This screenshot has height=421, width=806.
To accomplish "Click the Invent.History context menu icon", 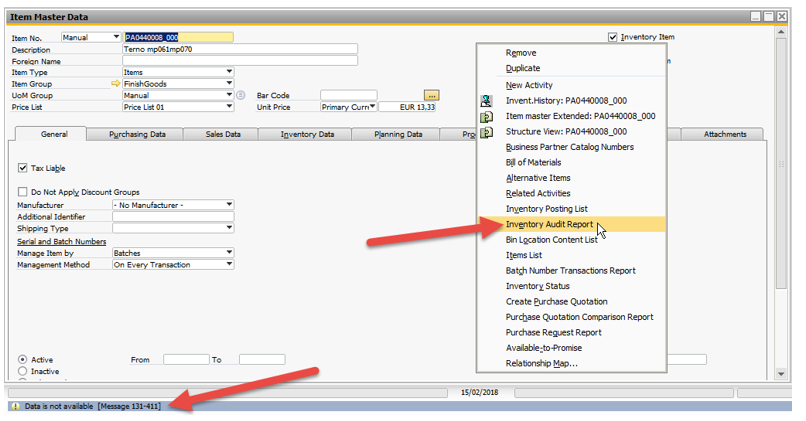I will pyautogui.click(x=486, y=101).
